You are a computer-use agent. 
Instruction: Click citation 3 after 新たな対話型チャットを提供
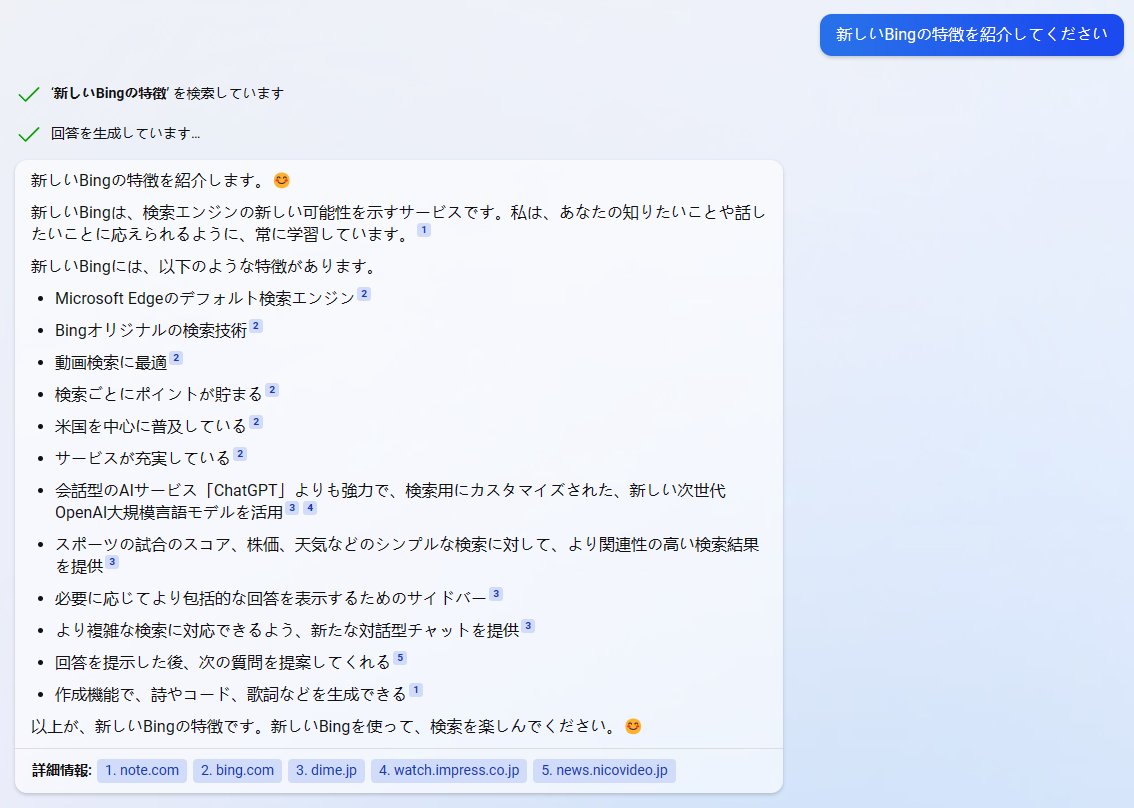529,626
